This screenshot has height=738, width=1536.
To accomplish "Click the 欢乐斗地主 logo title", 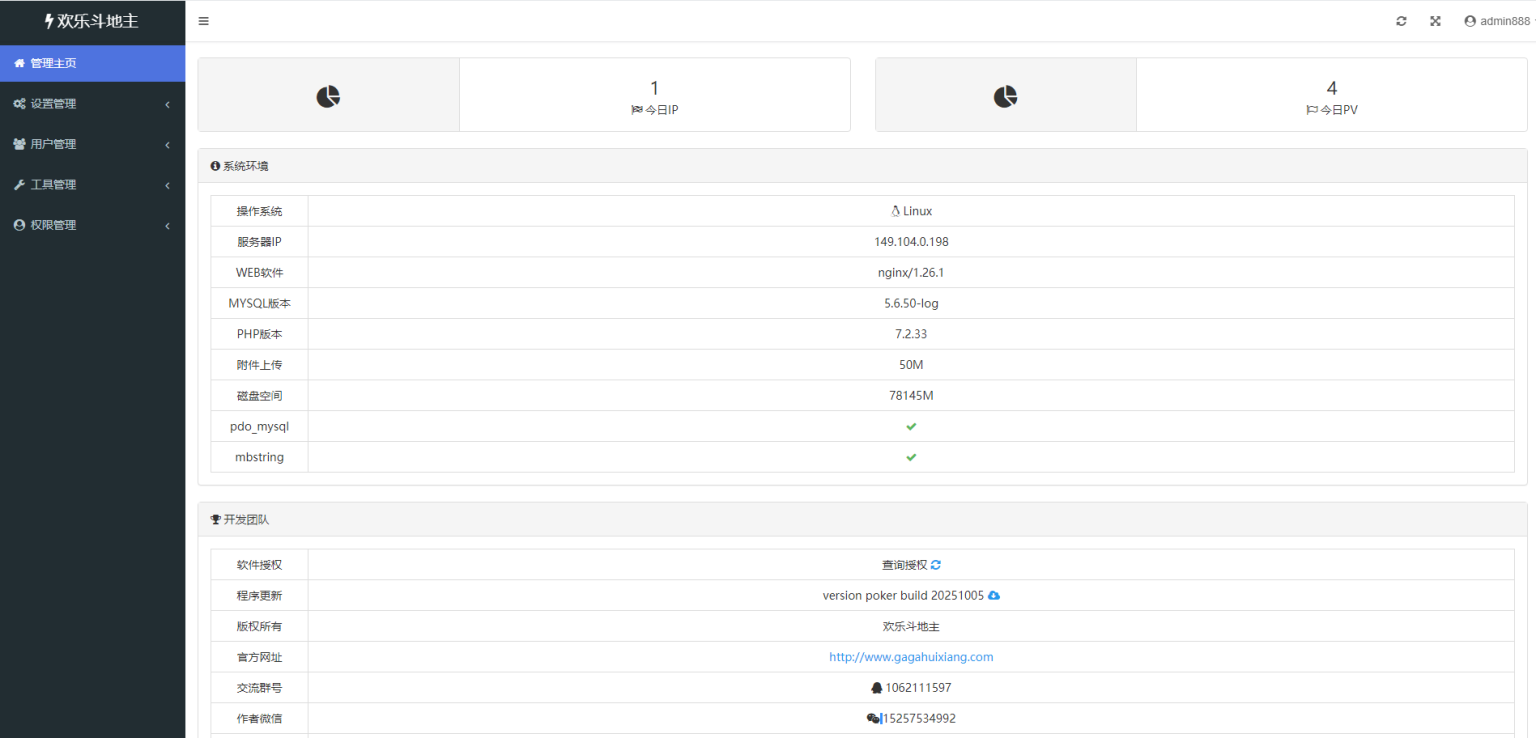I will [92, 21].
